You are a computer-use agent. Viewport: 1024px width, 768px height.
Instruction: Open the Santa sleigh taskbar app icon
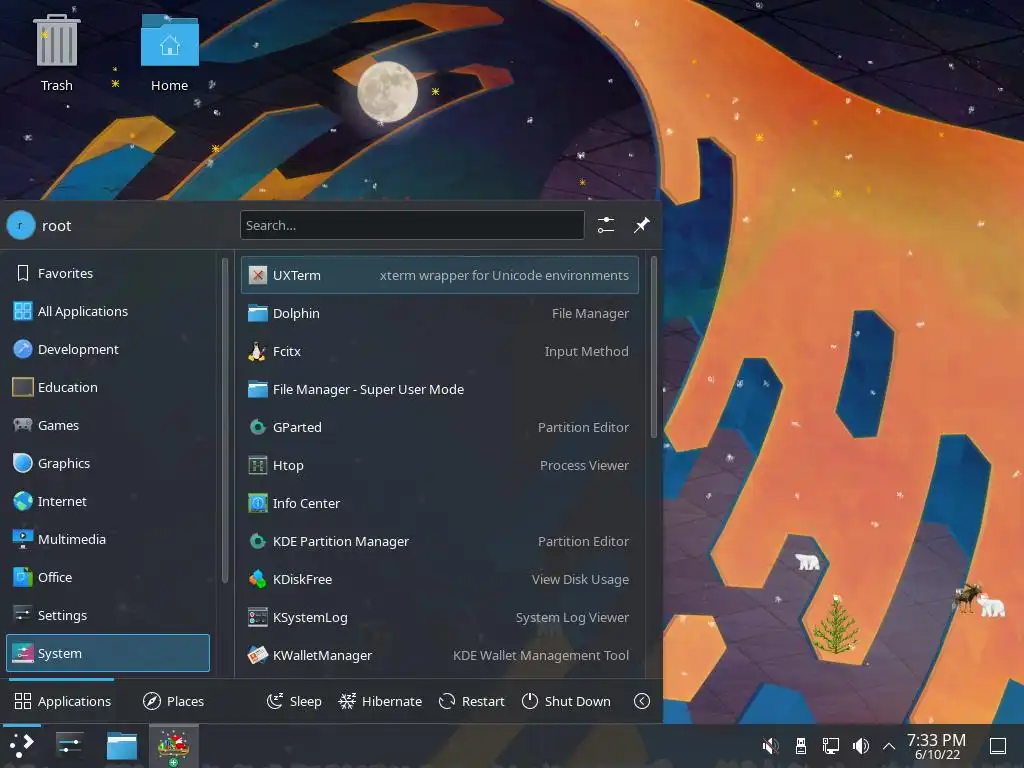174,745
